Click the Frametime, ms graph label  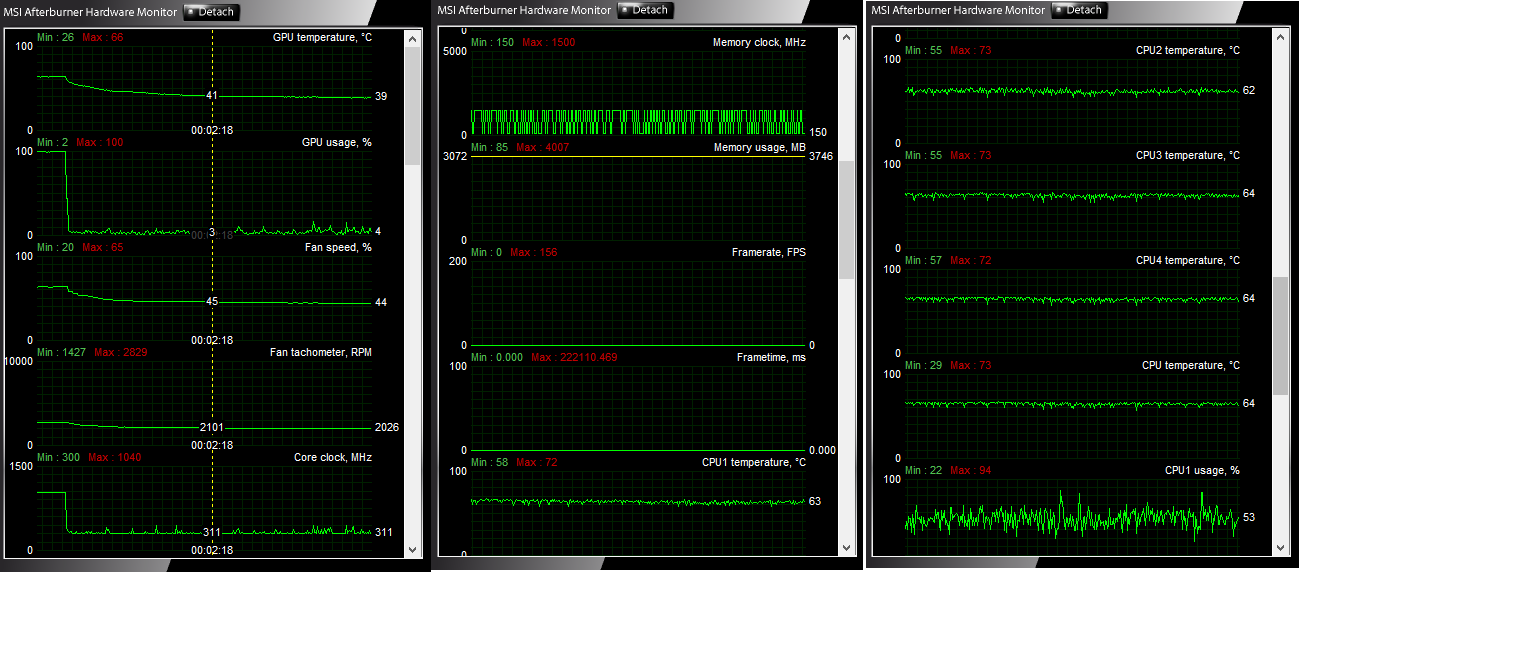coord(771,357)
